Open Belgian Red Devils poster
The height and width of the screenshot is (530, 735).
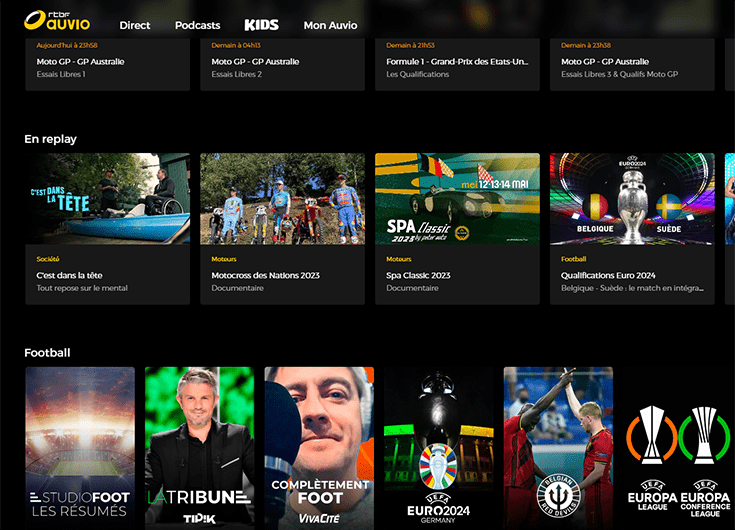pyautogui.click(x=558, y=448)
